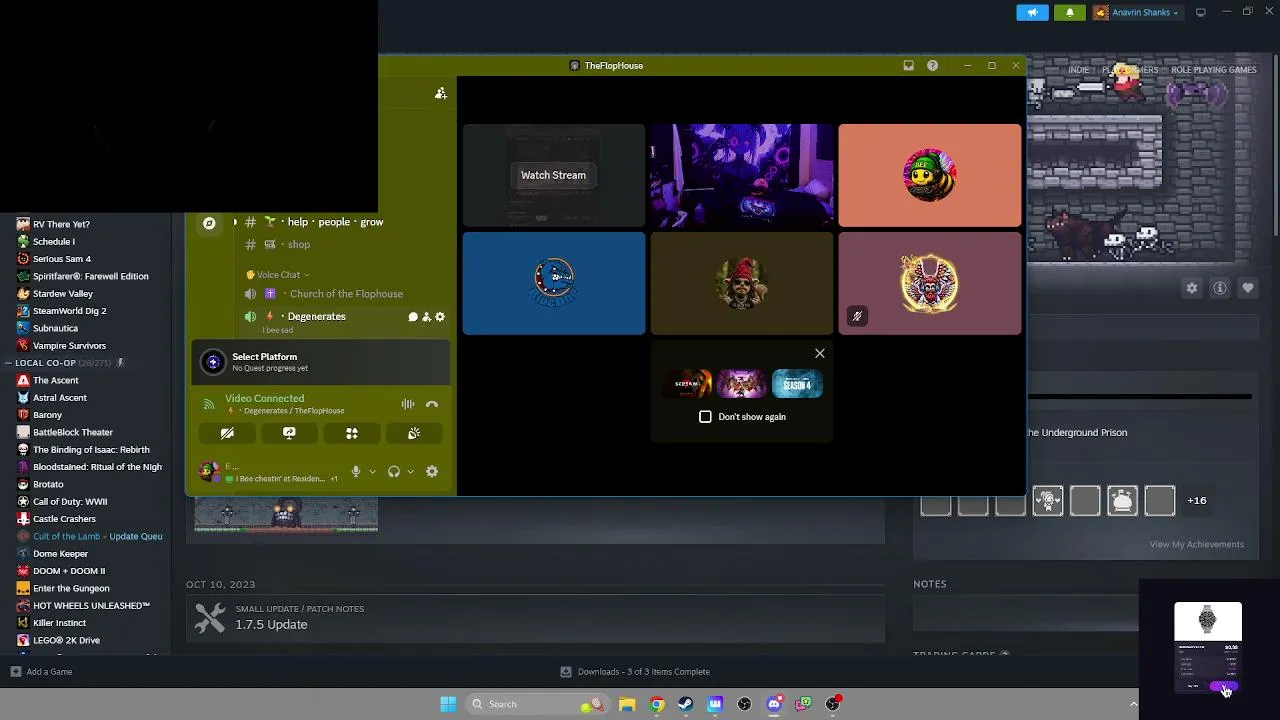1280x720 pixels.
Task: Click the bearded gnome avatar participant tile
Action: point(741,283)
